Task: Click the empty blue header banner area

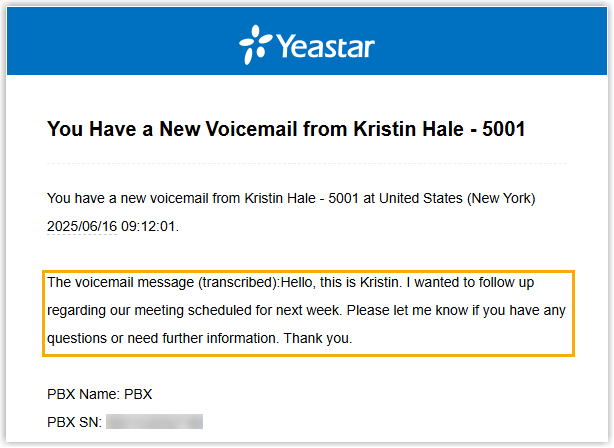Action: point(500,45)
